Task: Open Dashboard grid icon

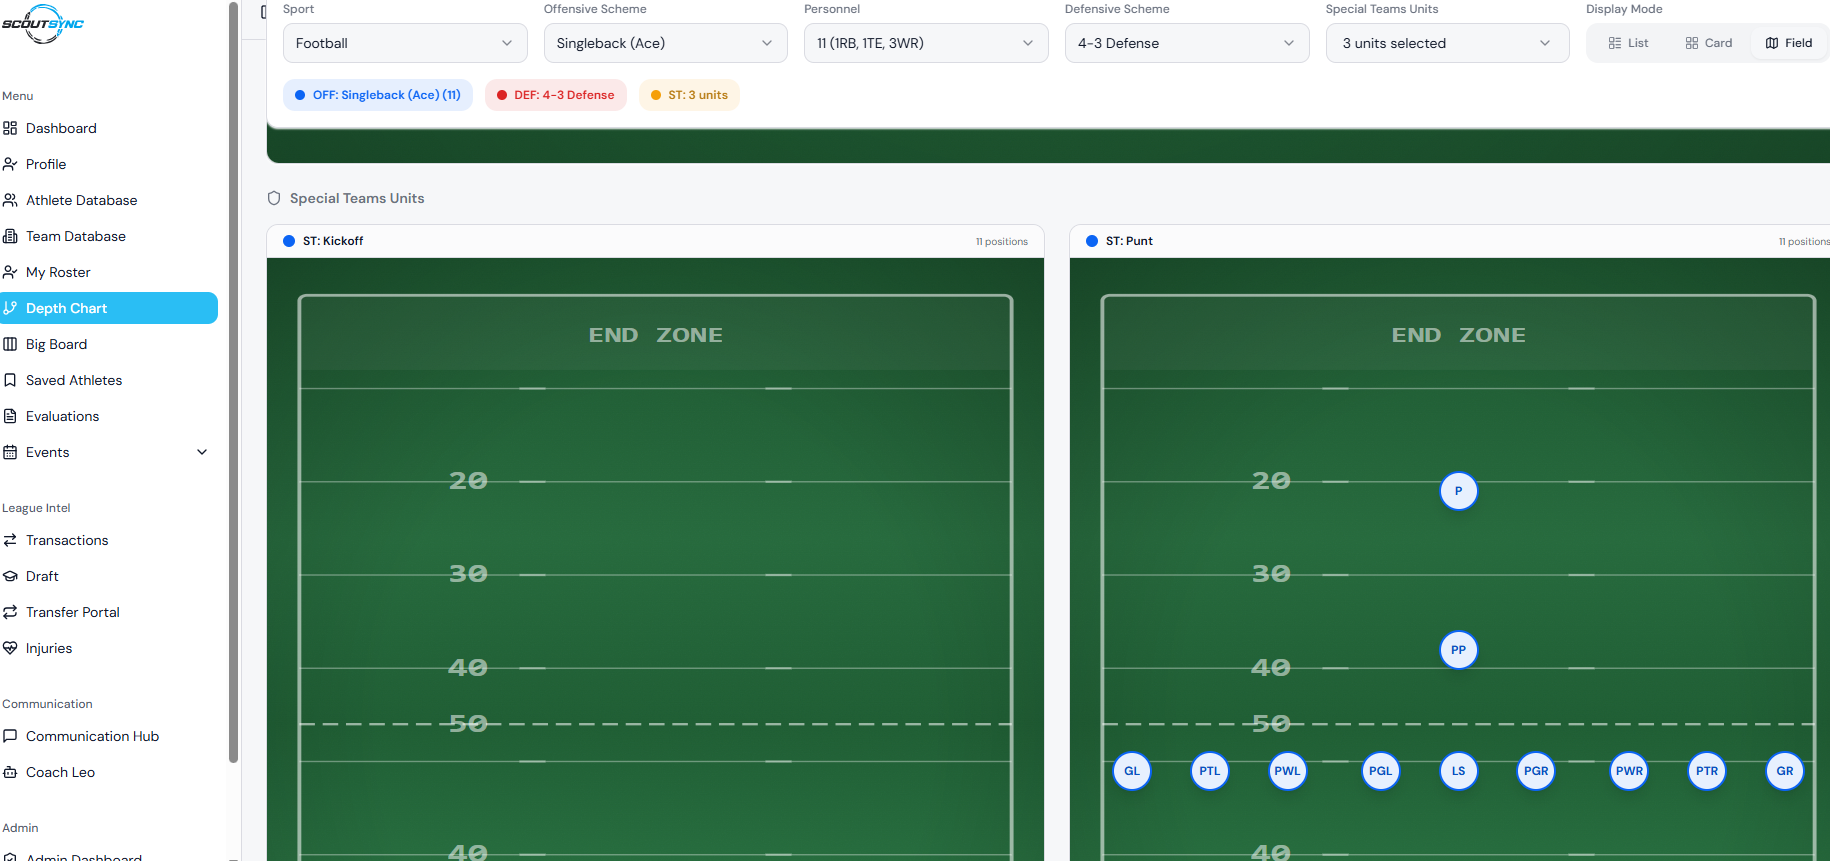Action: [x=10, y=128]
